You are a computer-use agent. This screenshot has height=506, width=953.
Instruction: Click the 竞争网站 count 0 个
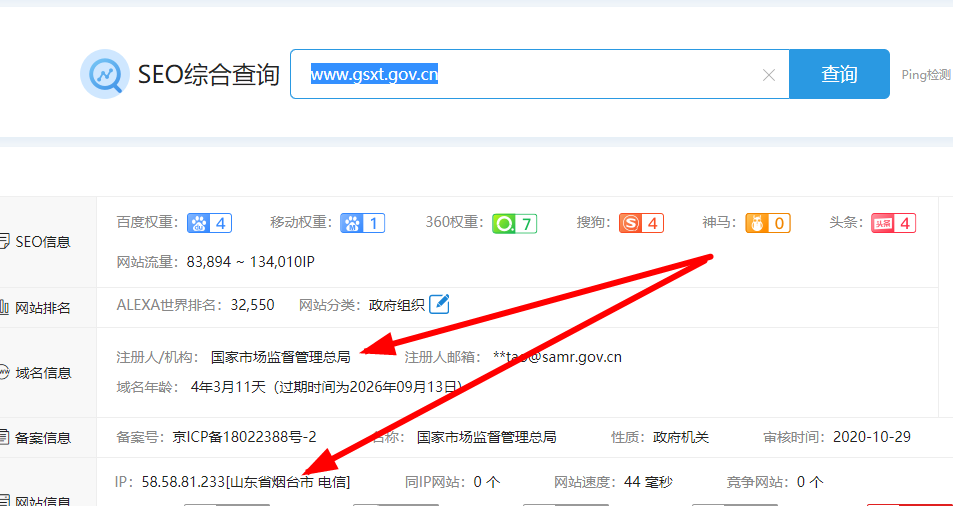pos(811,482)
